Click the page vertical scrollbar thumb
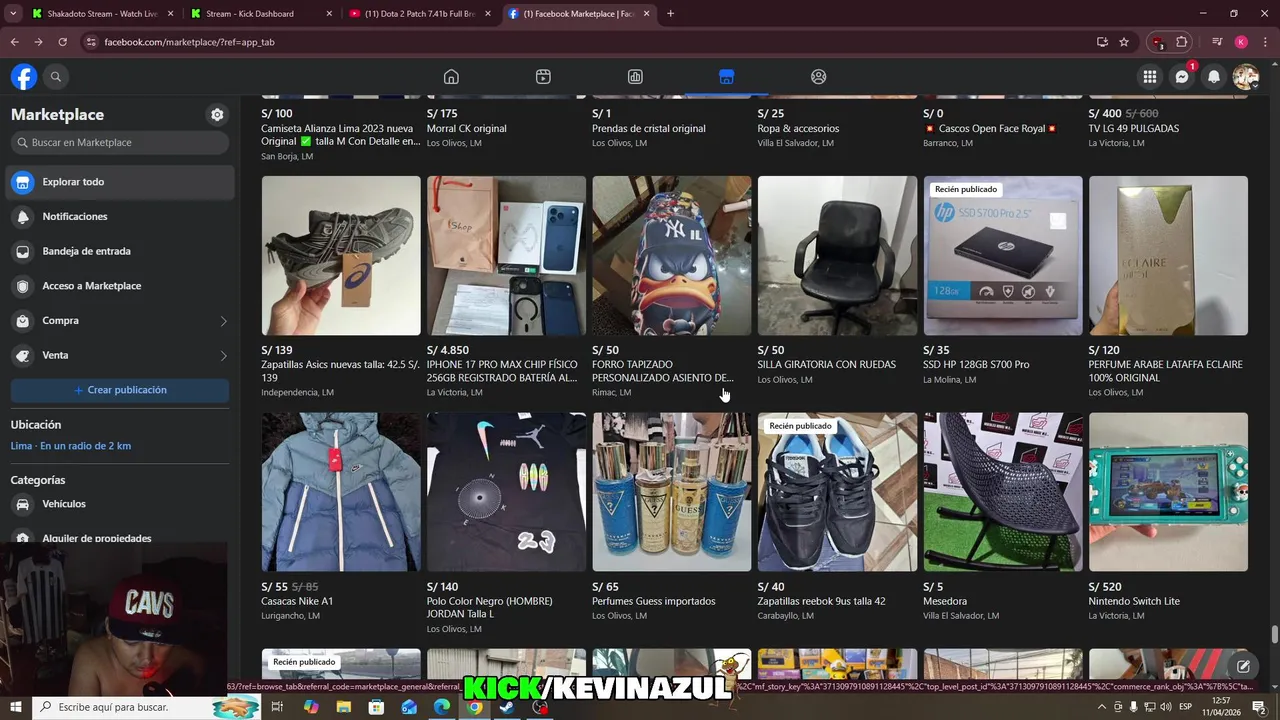The width and height of the screenshot is (1280, 720). click(1274, 635)
